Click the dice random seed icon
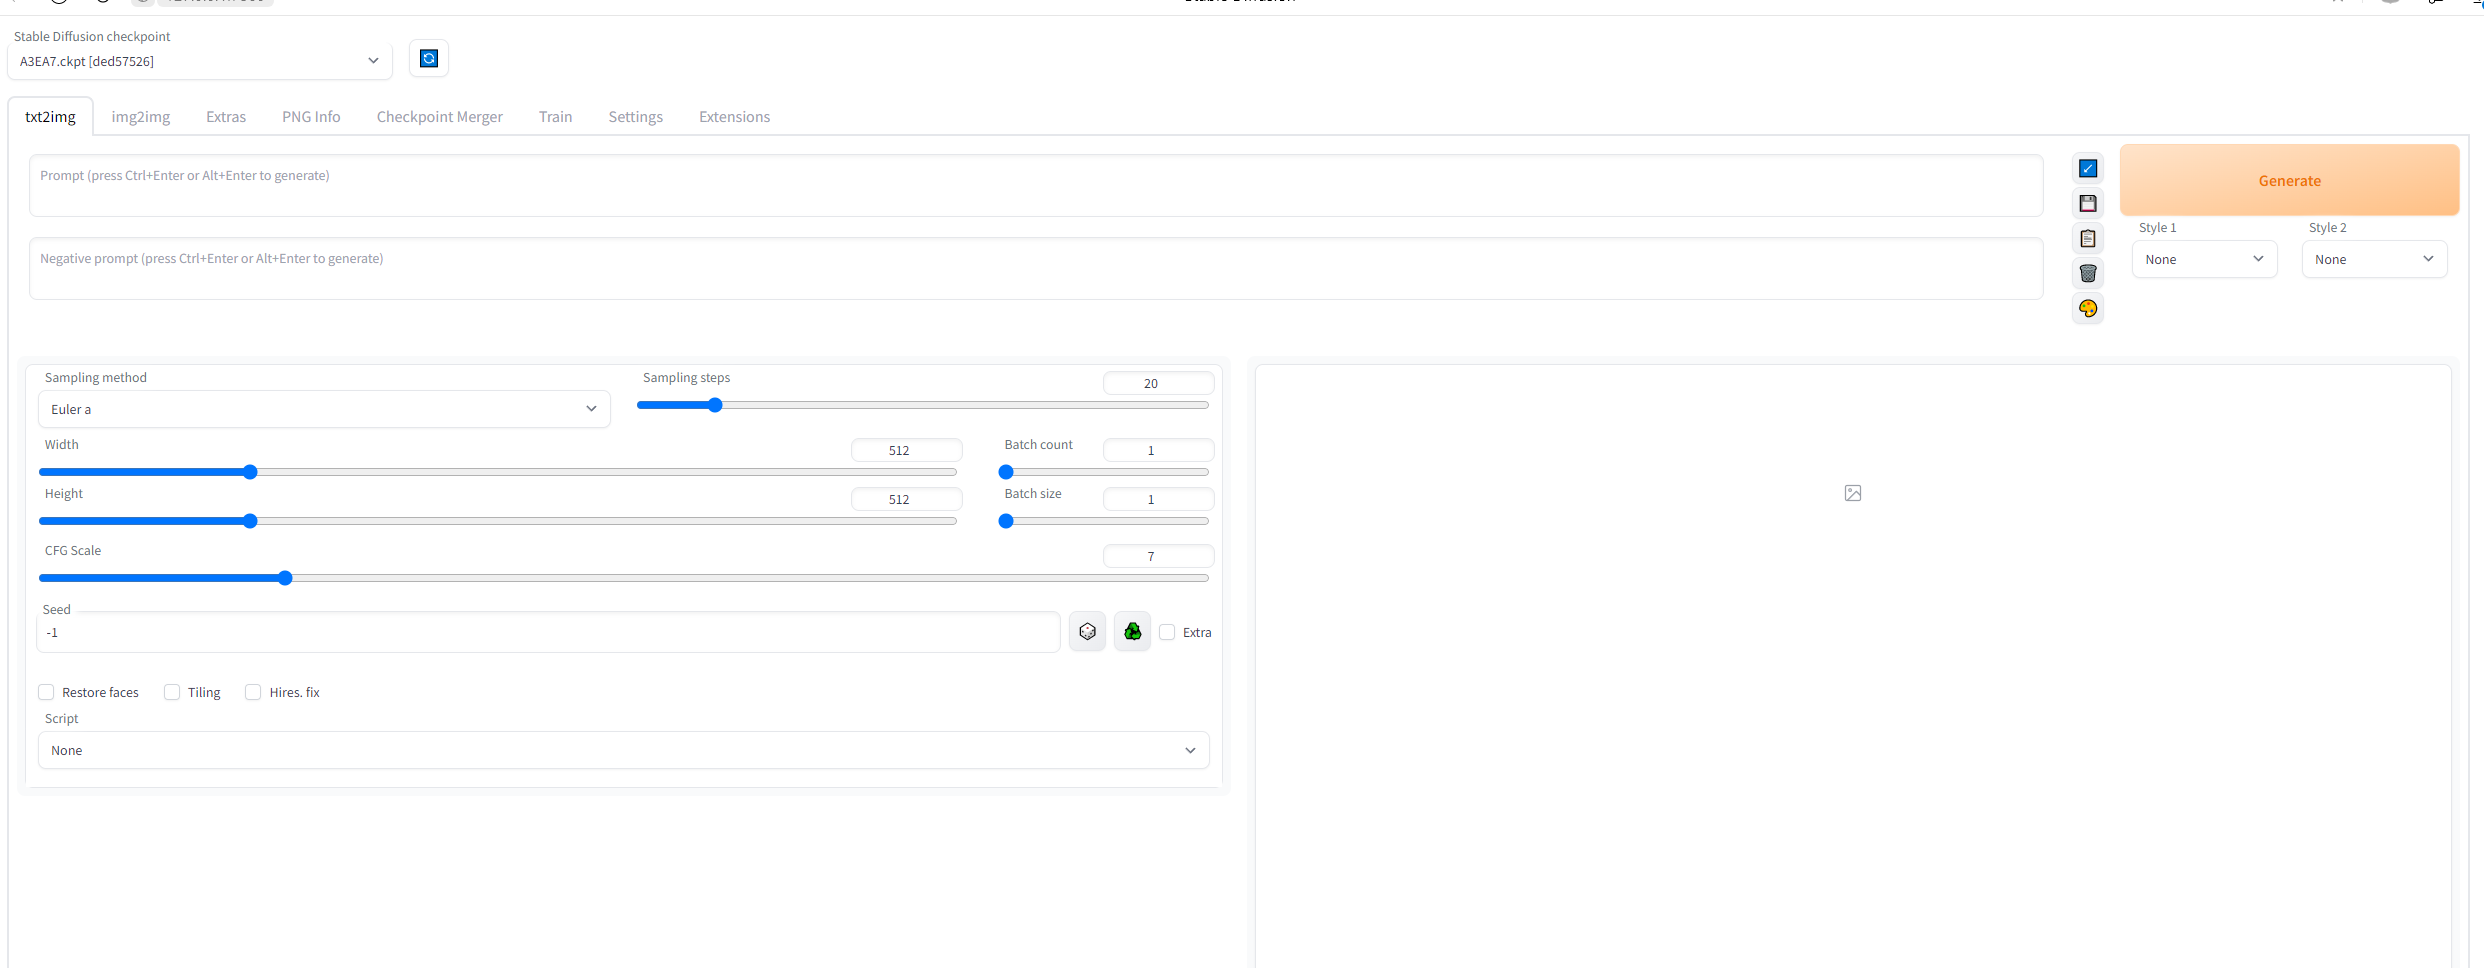This screenshot has width=2484, height=968. tap(1087, 632)
